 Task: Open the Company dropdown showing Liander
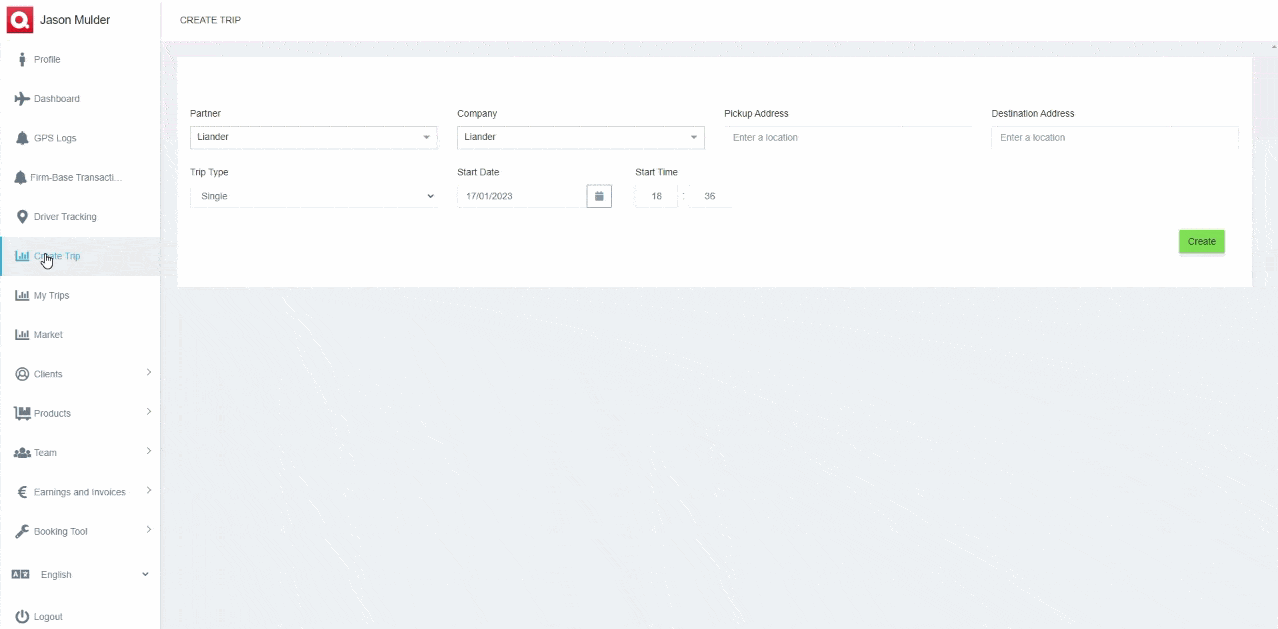[x=581, y=137]
